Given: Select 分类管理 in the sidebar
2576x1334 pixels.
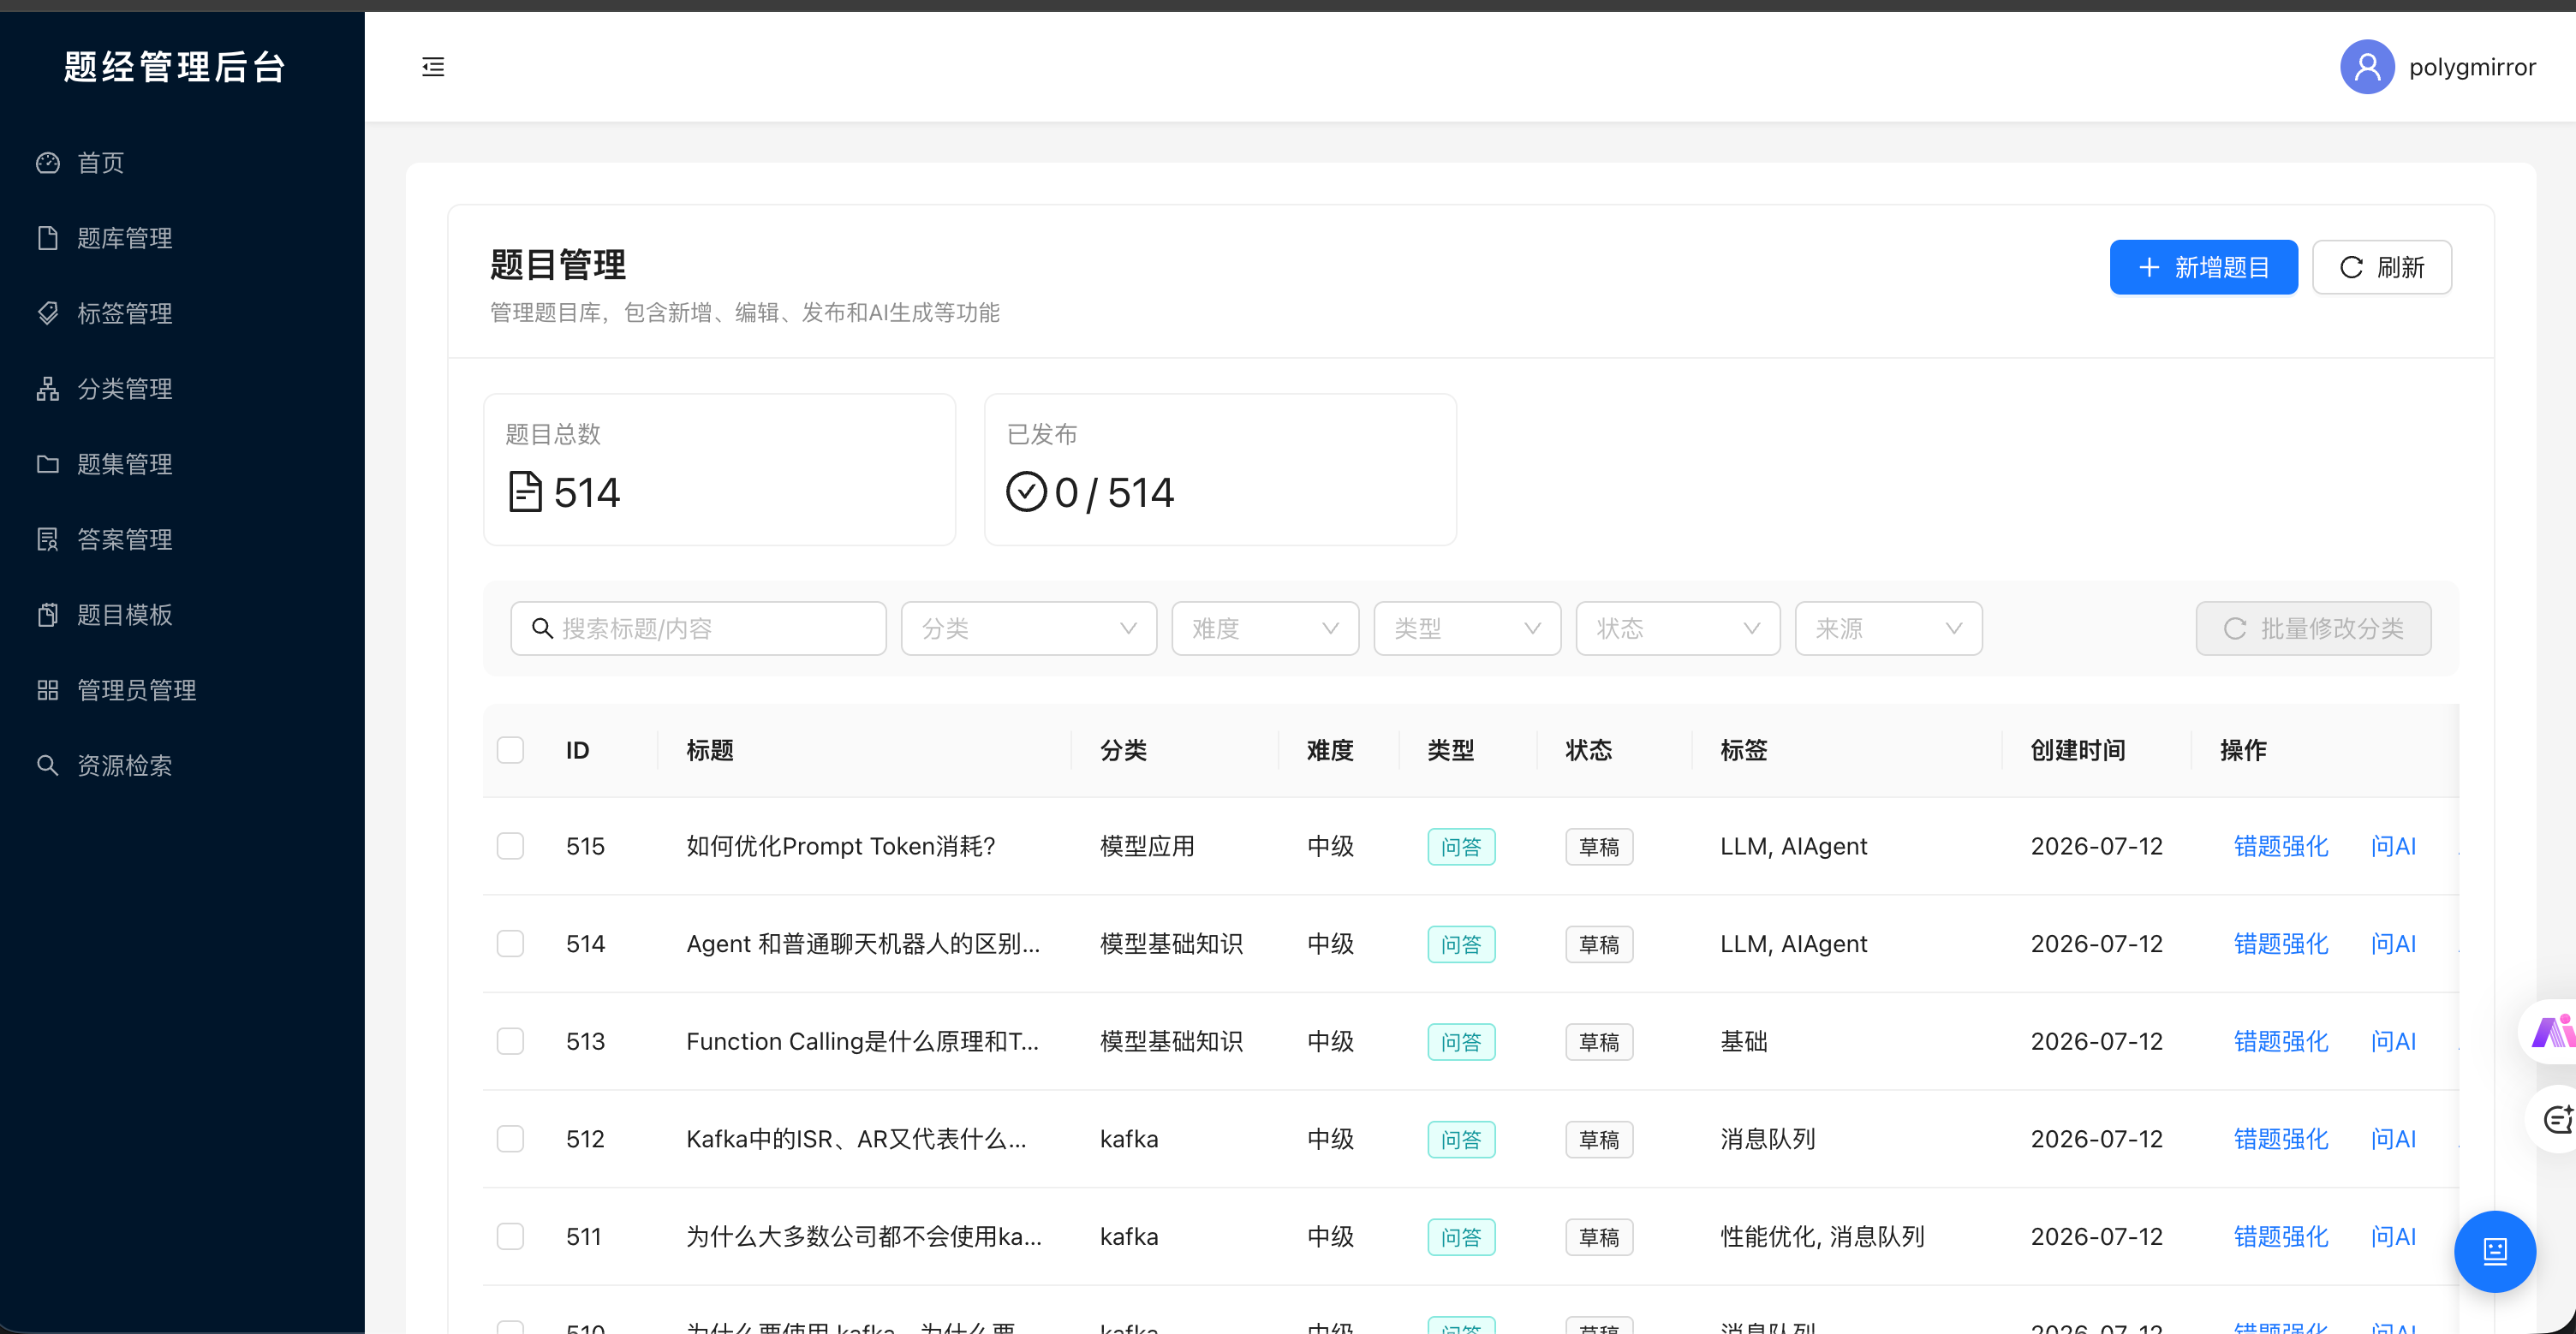Looking at the screenshot, I should (x=182, y=389).
